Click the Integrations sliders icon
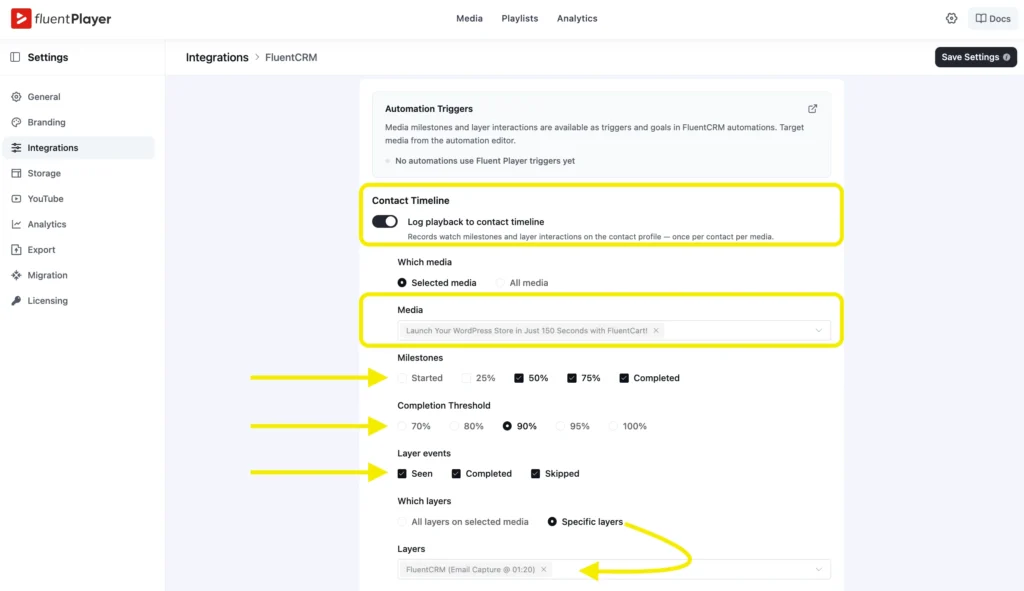1024x591 pixels. click(16, 148)
